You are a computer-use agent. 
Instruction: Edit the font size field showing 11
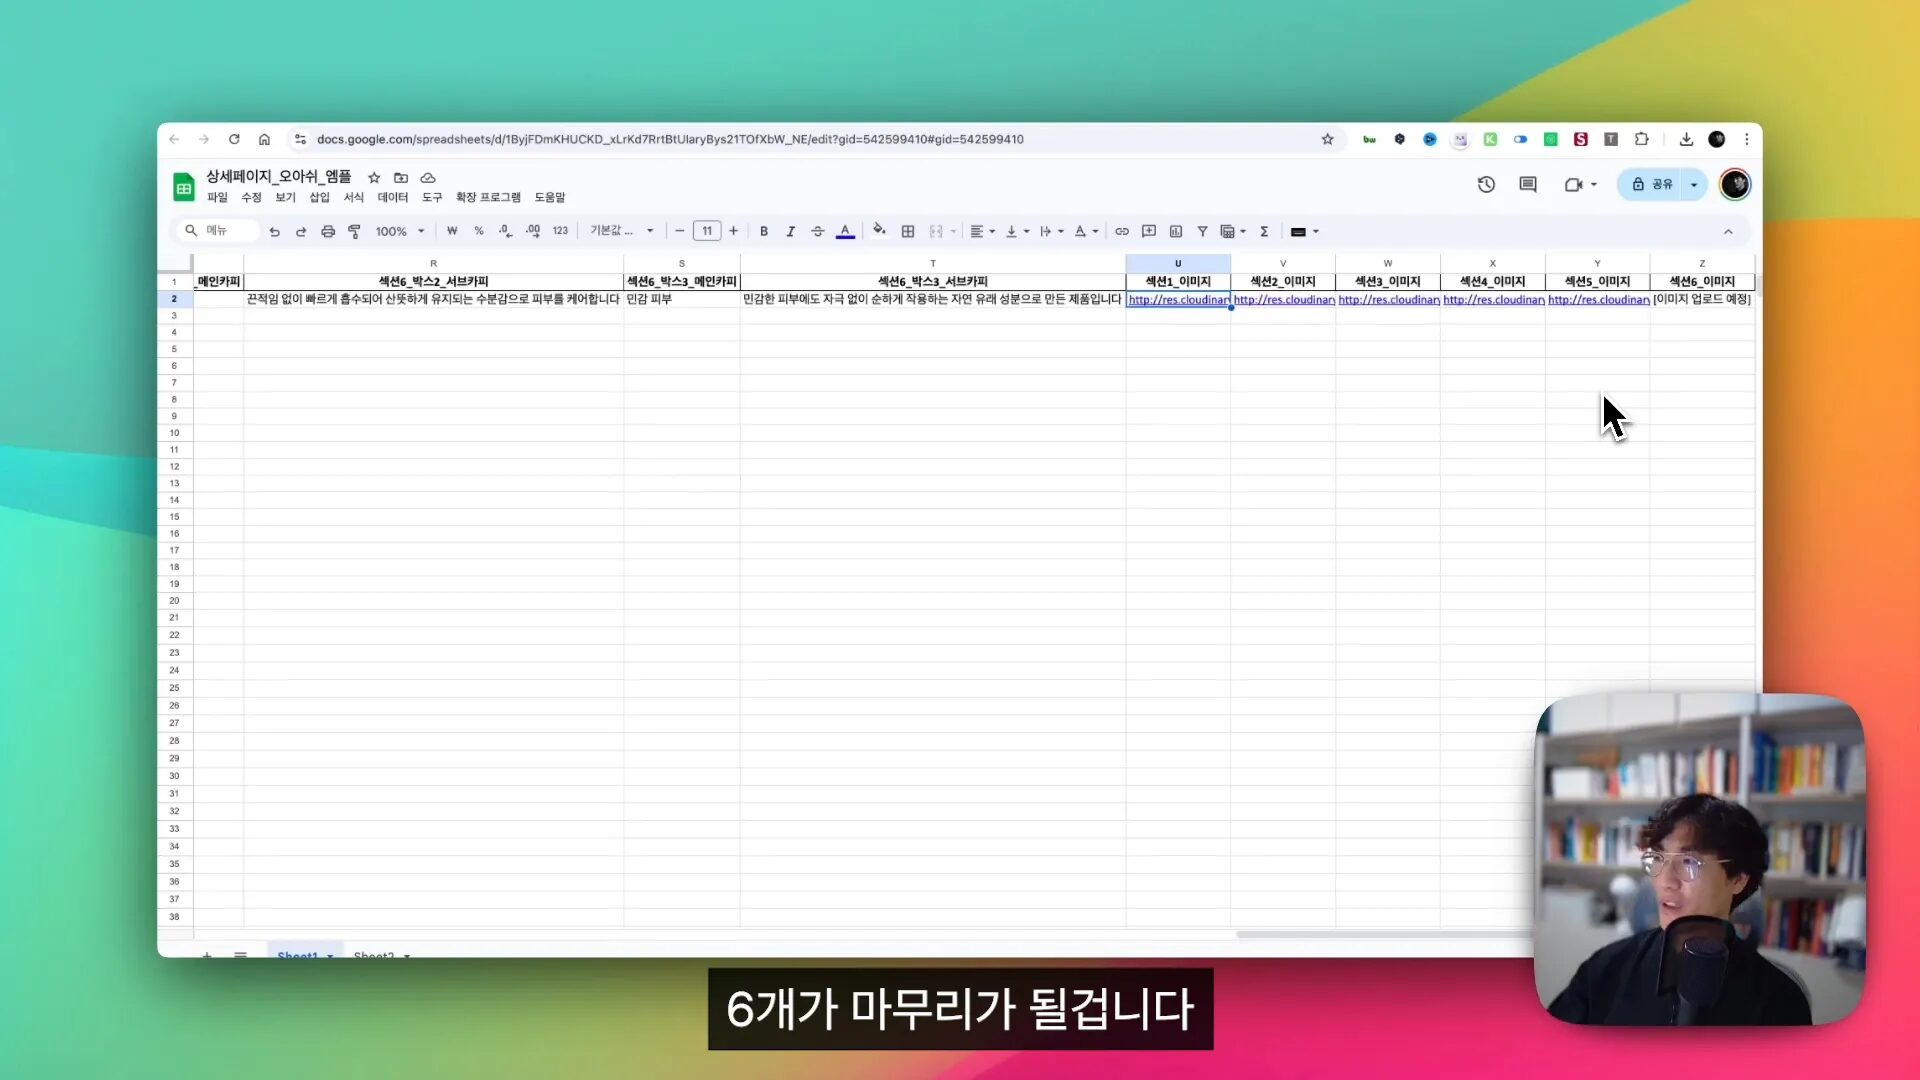tap(707, 231)
